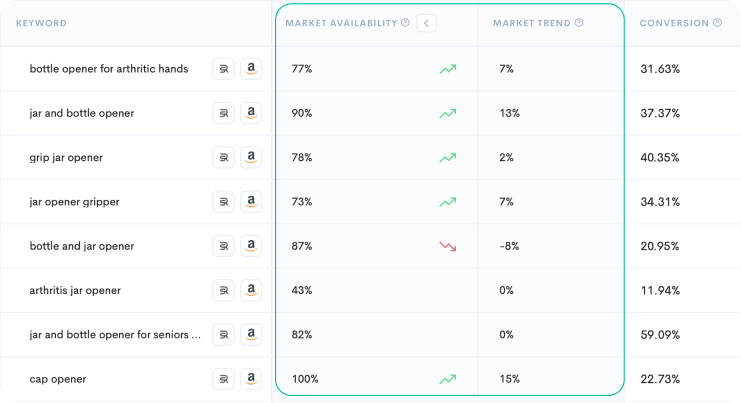
Task: Collapse the Market Availability column with chevron
Action: click(426, 23)
